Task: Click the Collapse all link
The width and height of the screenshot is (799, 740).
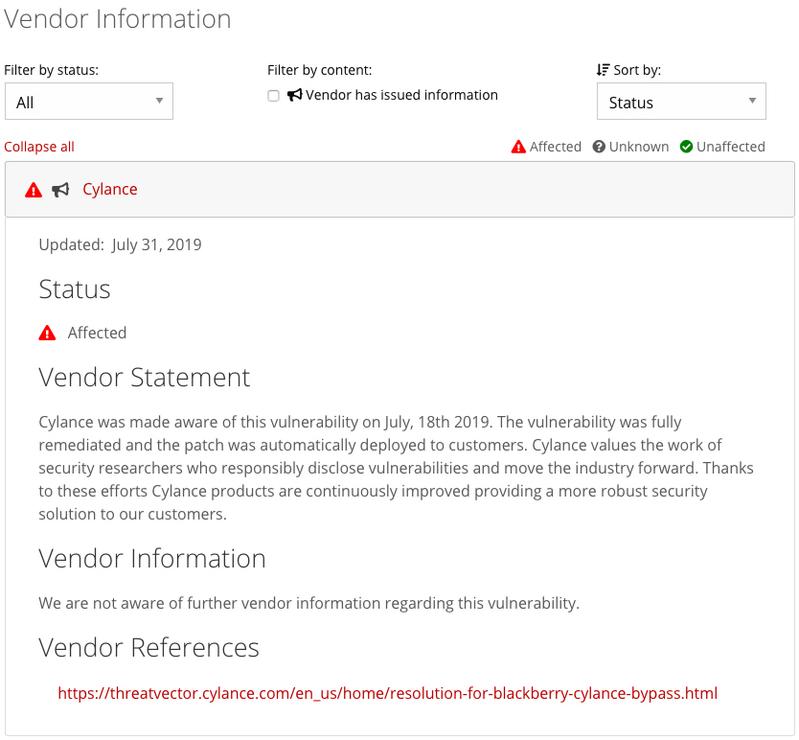Action: 39,147
